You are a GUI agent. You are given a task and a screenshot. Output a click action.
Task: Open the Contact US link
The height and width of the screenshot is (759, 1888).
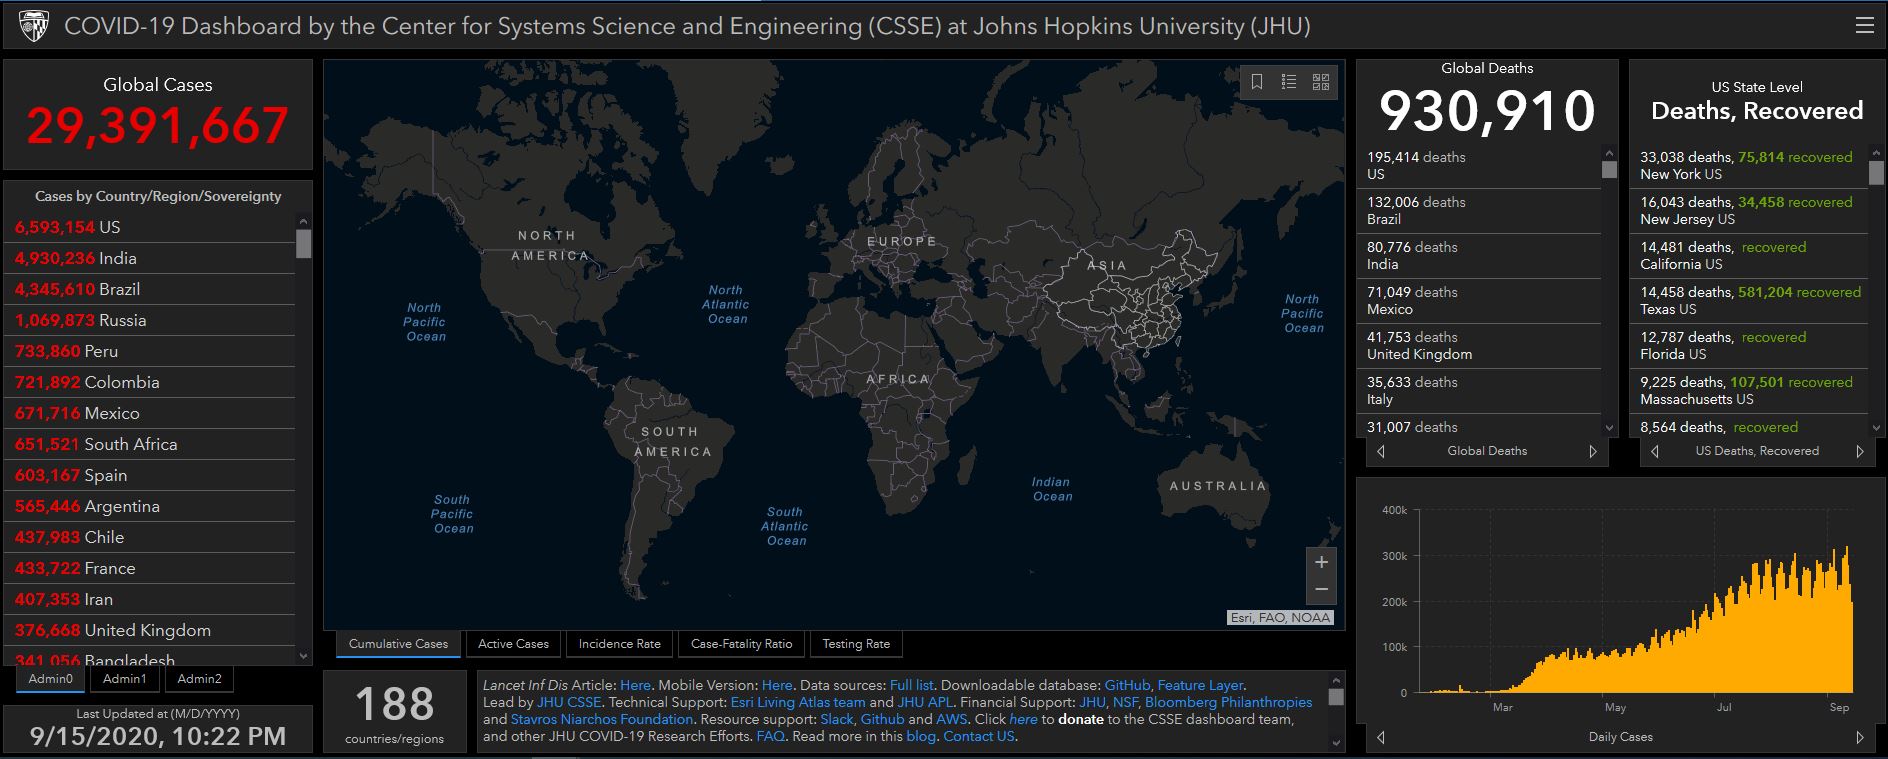[979, 736]
